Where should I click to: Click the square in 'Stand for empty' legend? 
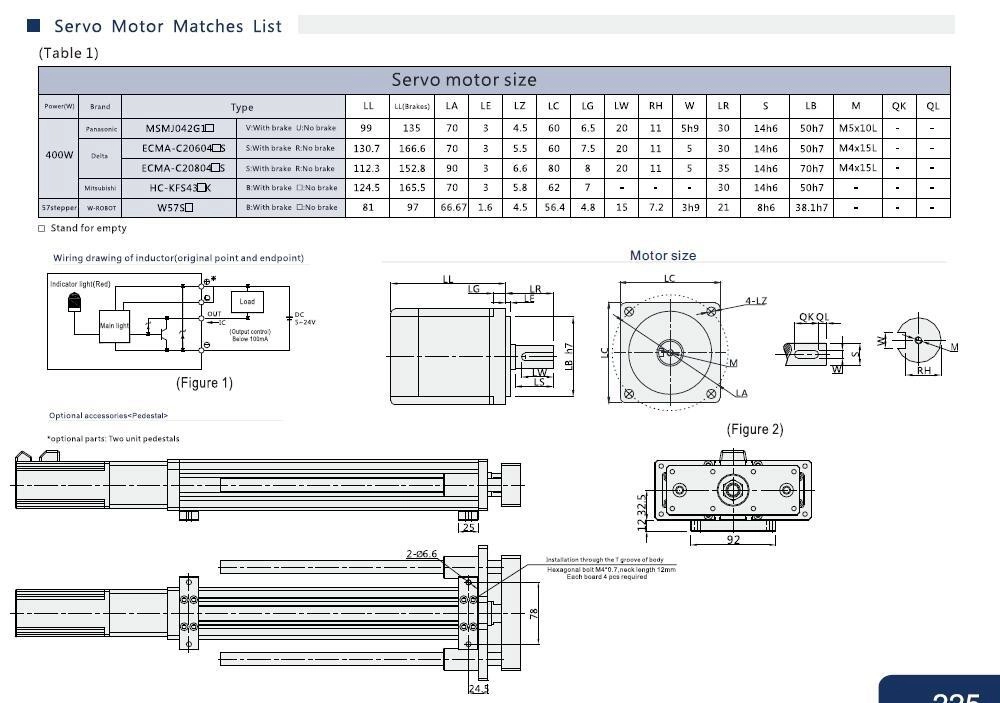pyautogui.click(x=42, y=228)
